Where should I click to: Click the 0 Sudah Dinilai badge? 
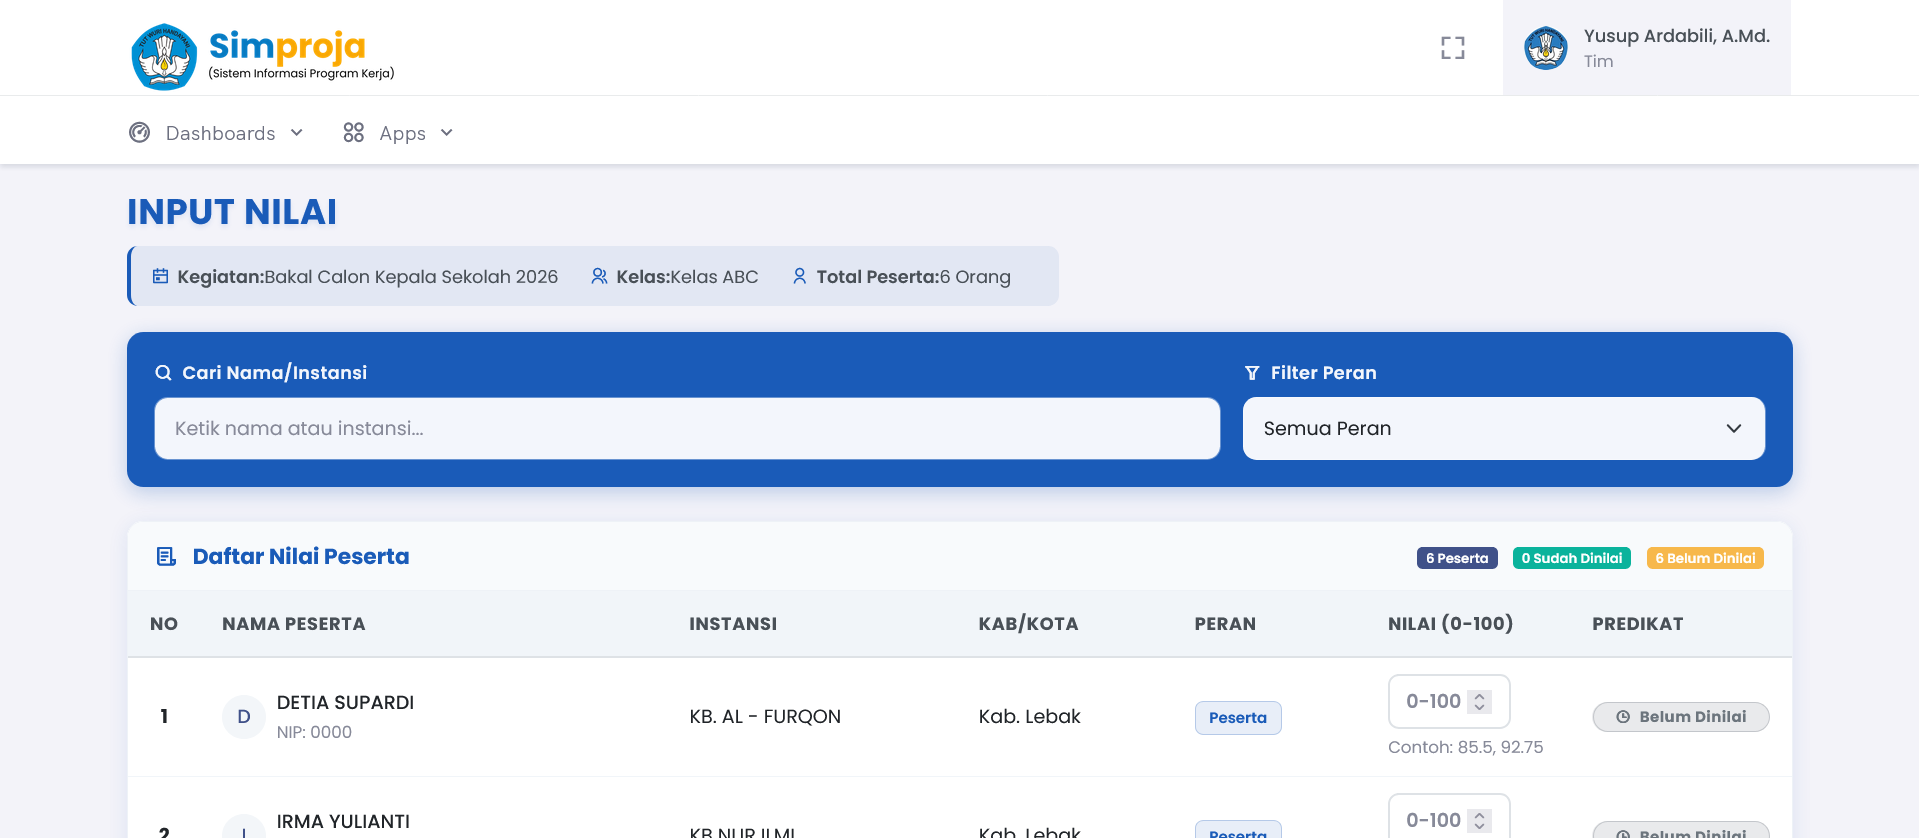click(1572, 558)
